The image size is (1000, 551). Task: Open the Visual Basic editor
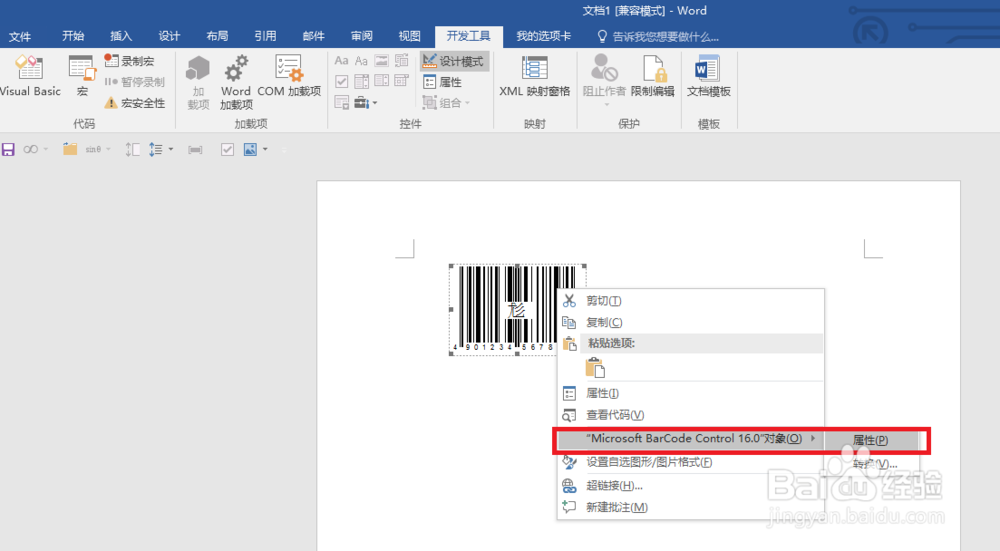point(30,75)
